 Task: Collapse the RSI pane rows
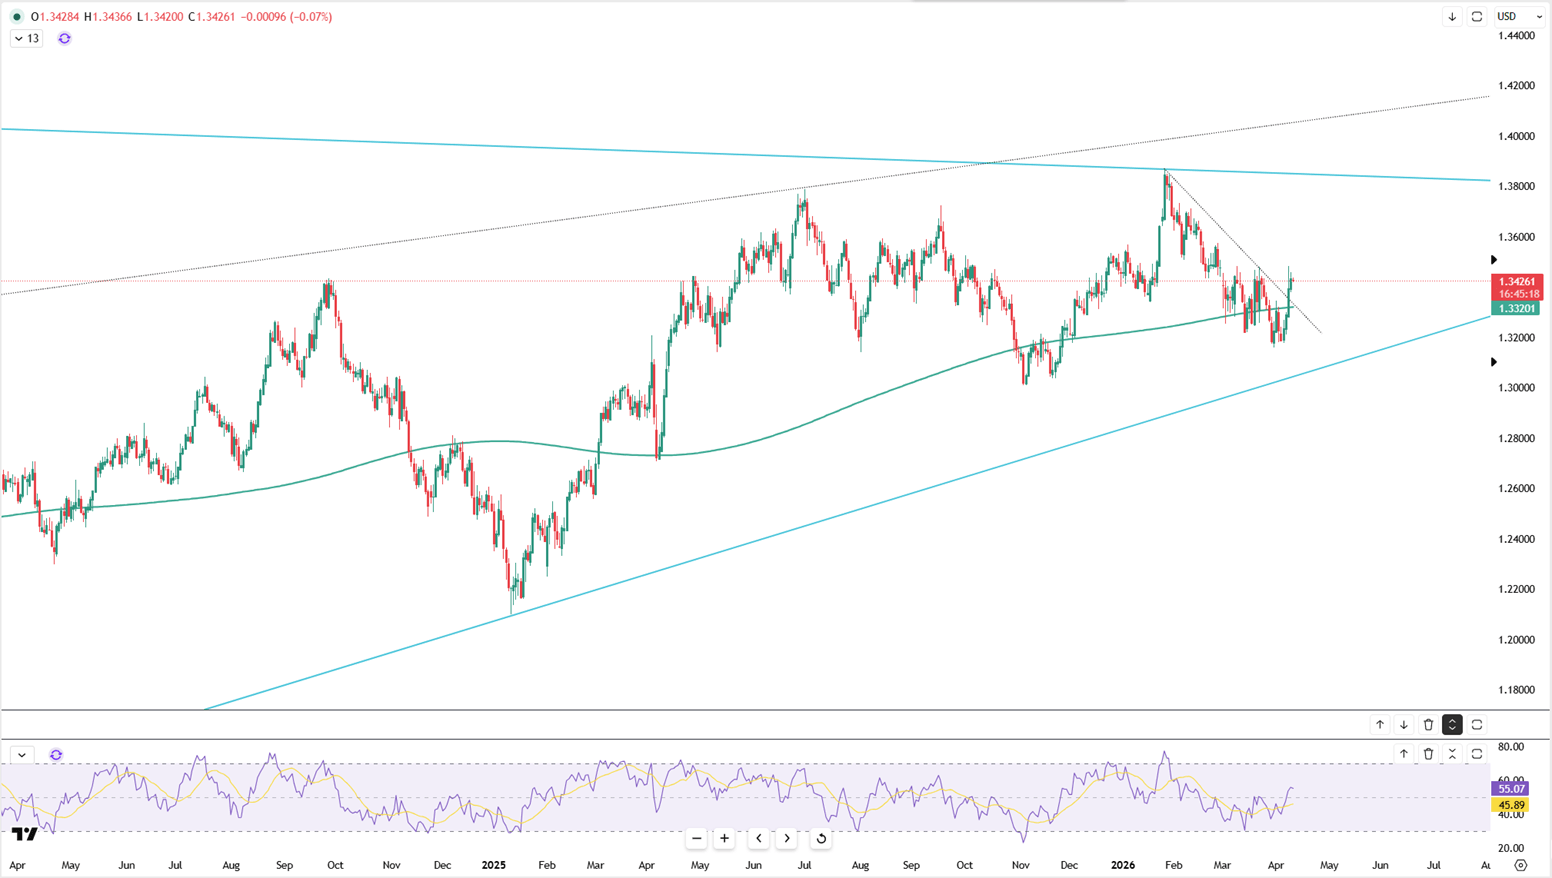click(x=1452, y=754)
